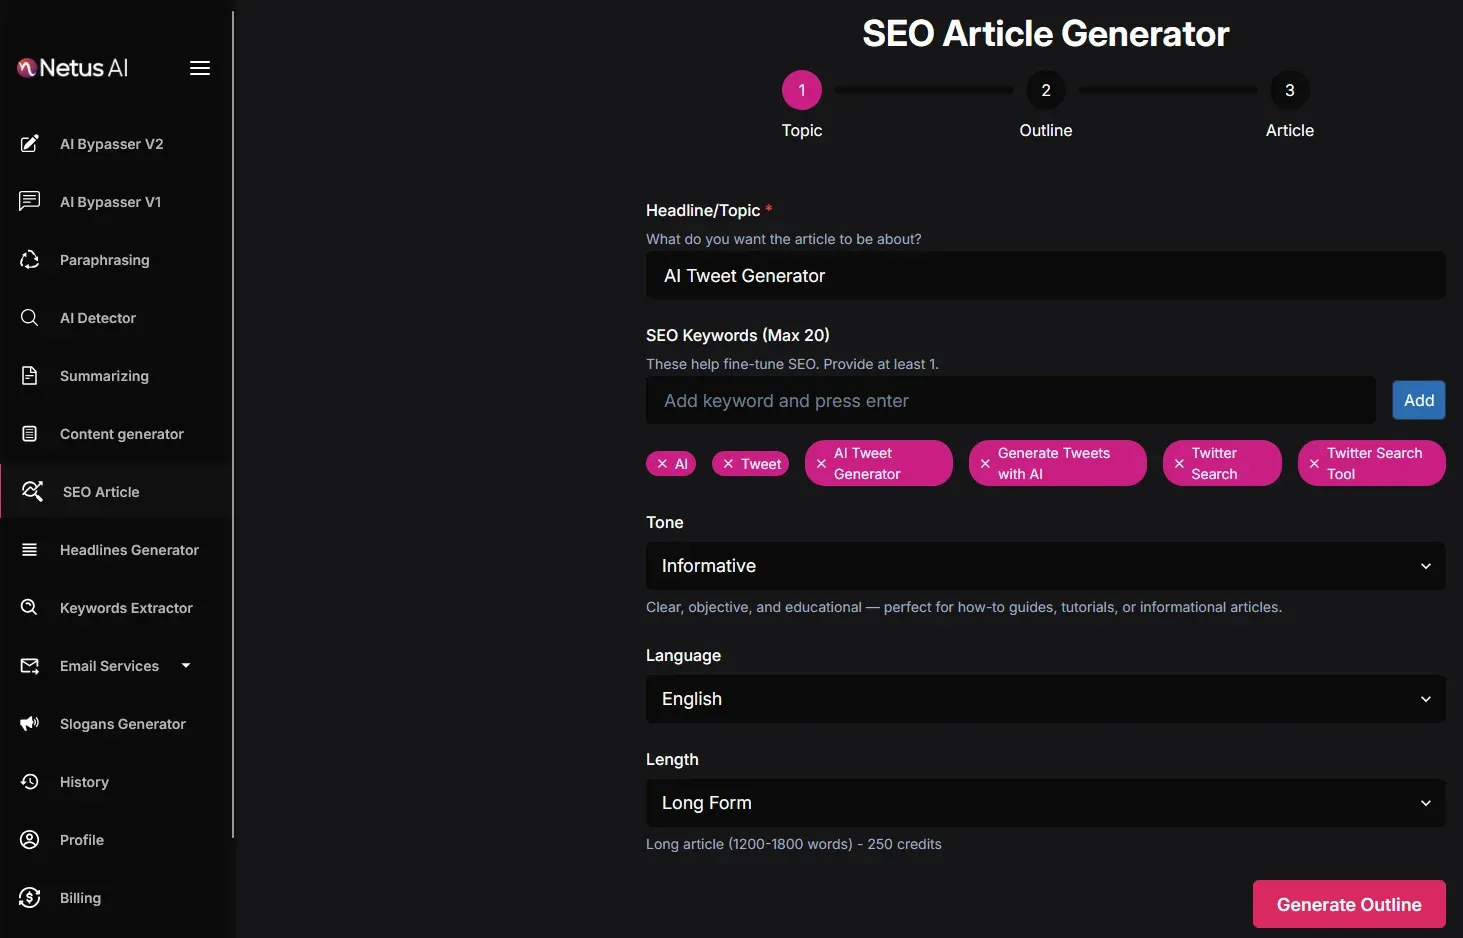Open the Billing section
This screenshot has height=938, width=1463.
click(79, 898)
